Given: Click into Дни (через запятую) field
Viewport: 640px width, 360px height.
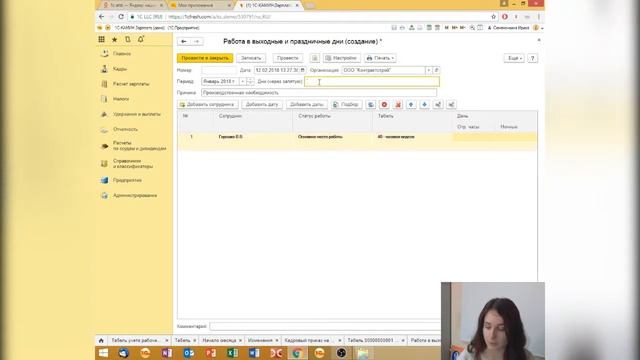Looking at the screenshot, I should pyautogui.click(x=372, y=82).
